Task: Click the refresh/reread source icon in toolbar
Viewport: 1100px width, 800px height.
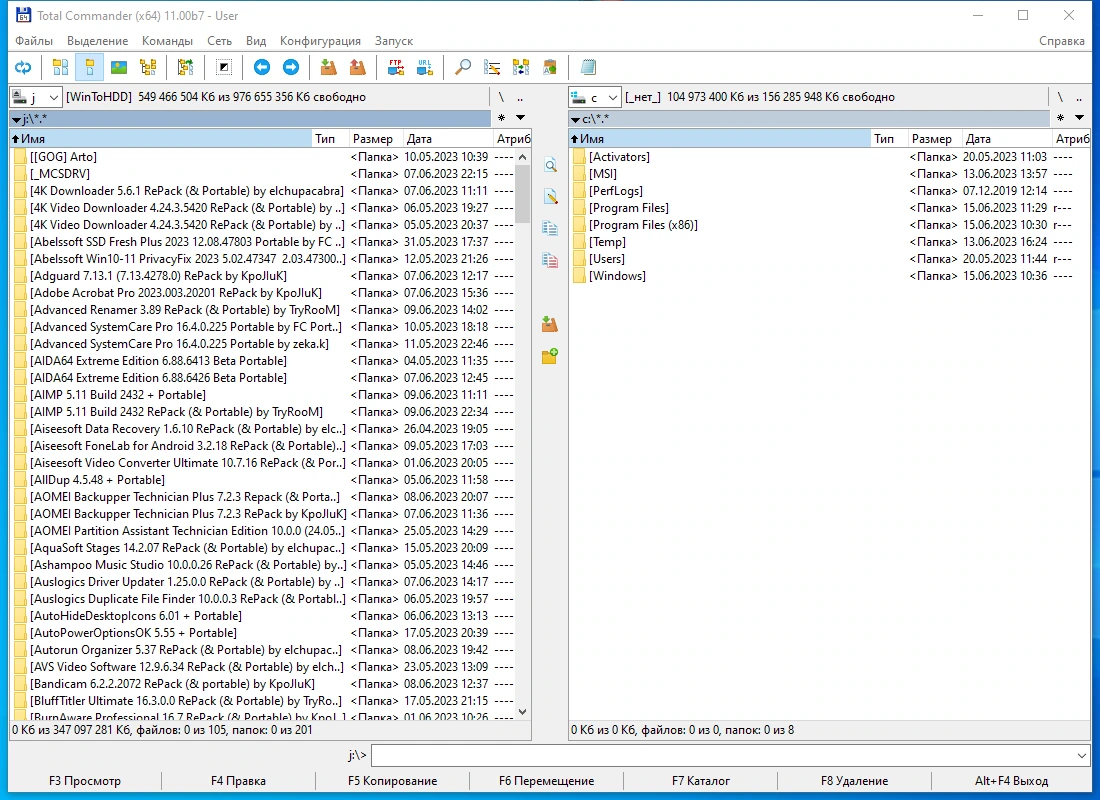Action: (x=23, y=67)
